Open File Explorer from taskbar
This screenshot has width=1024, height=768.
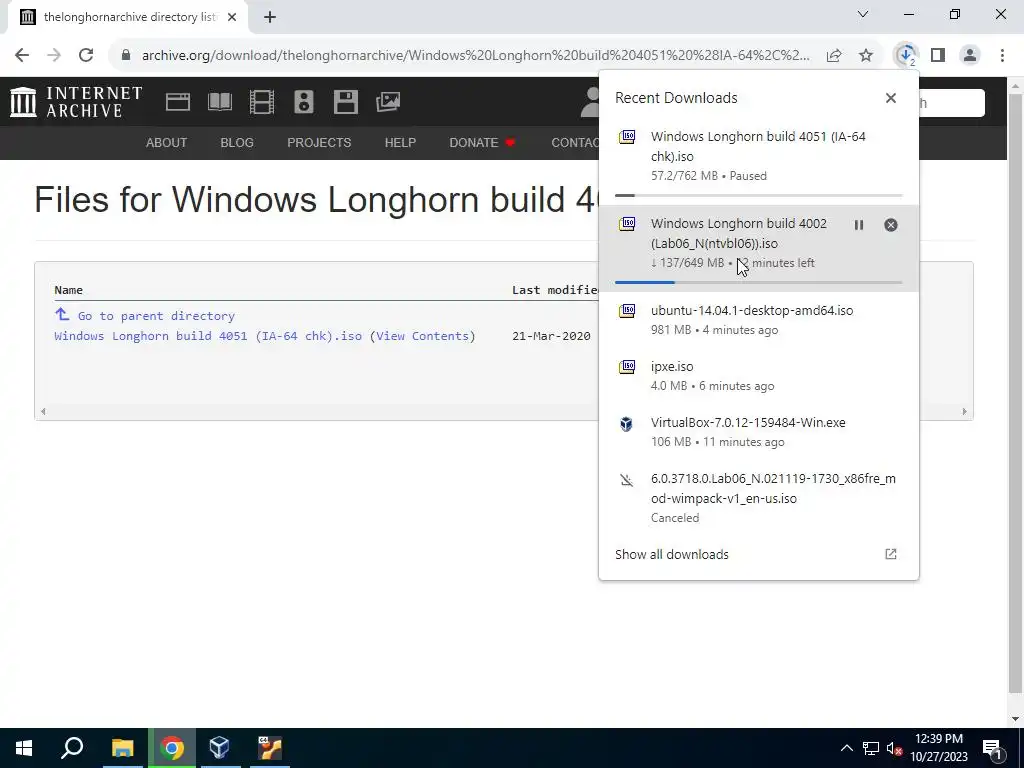(x=122, y=748)
